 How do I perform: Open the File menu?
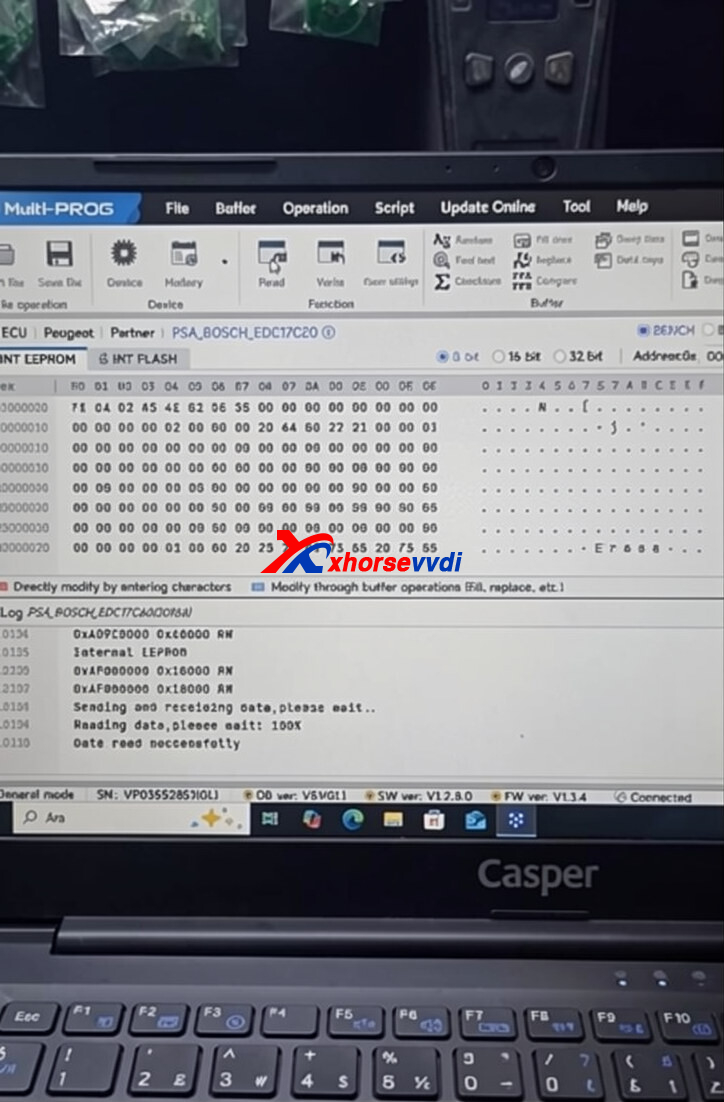(177, 208)
